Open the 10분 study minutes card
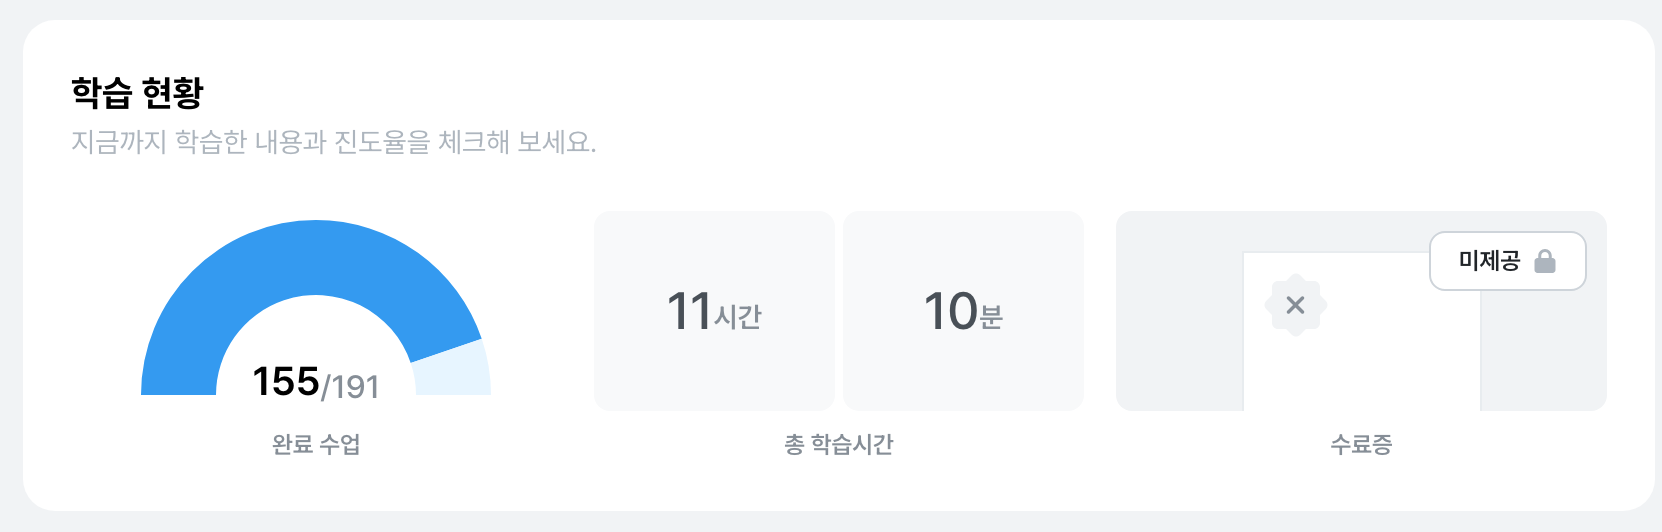 (x=963, y=310)
